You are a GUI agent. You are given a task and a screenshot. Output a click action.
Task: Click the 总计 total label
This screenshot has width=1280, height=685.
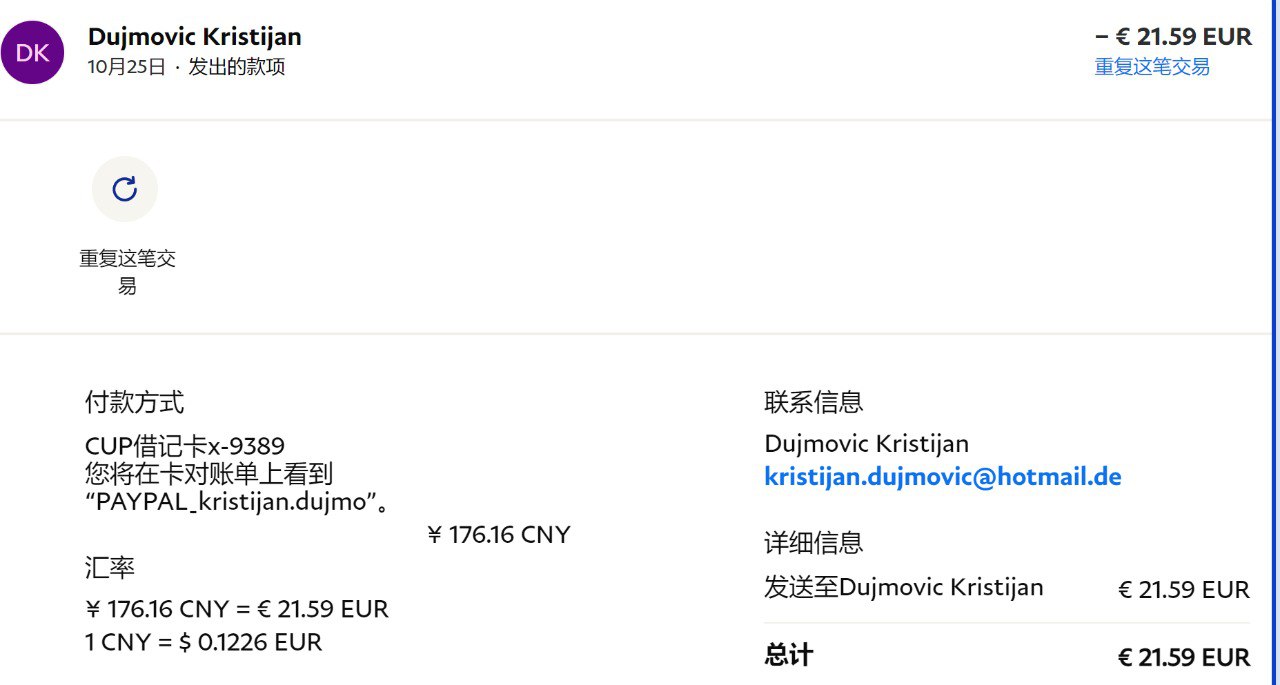click(x=788, y=656)
